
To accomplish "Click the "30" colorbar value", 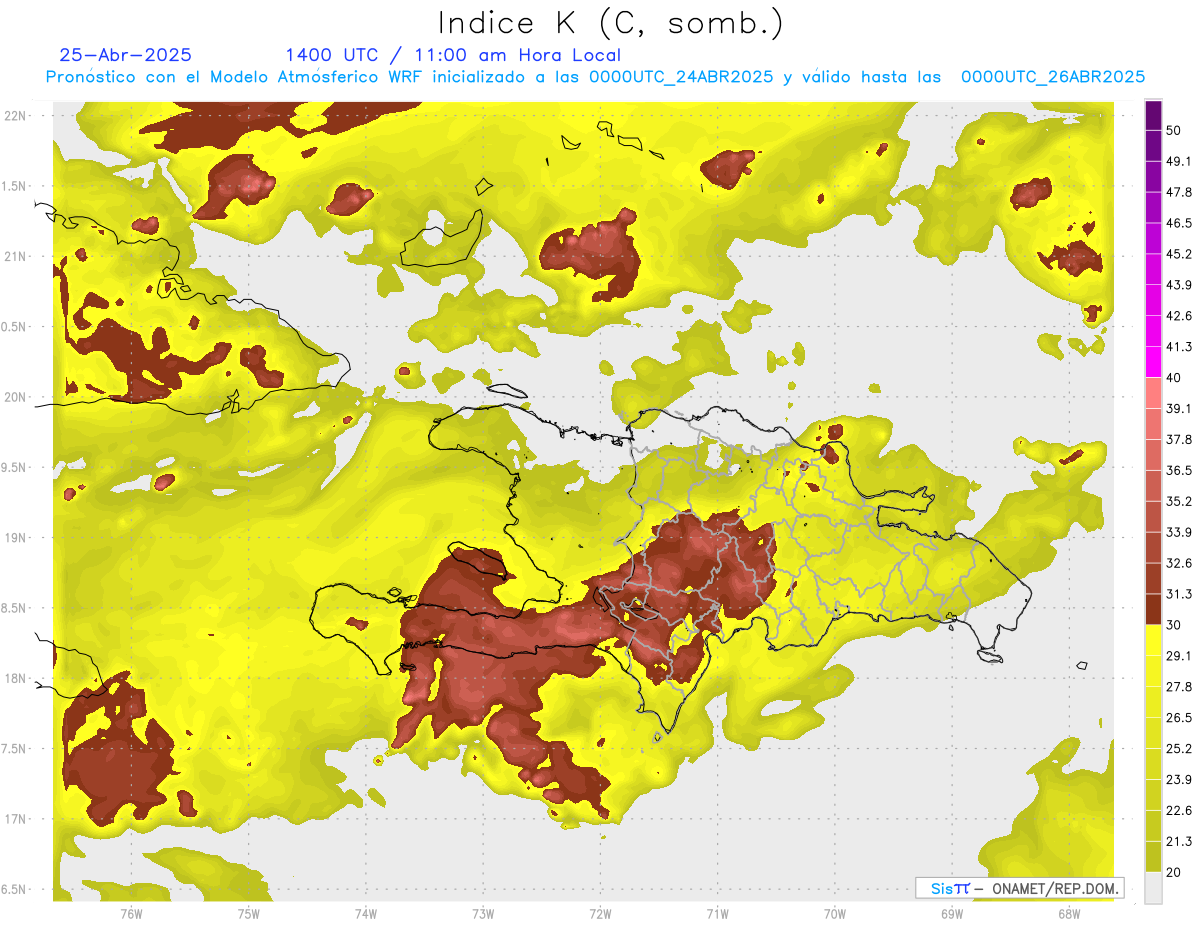I will (1174, 625).
